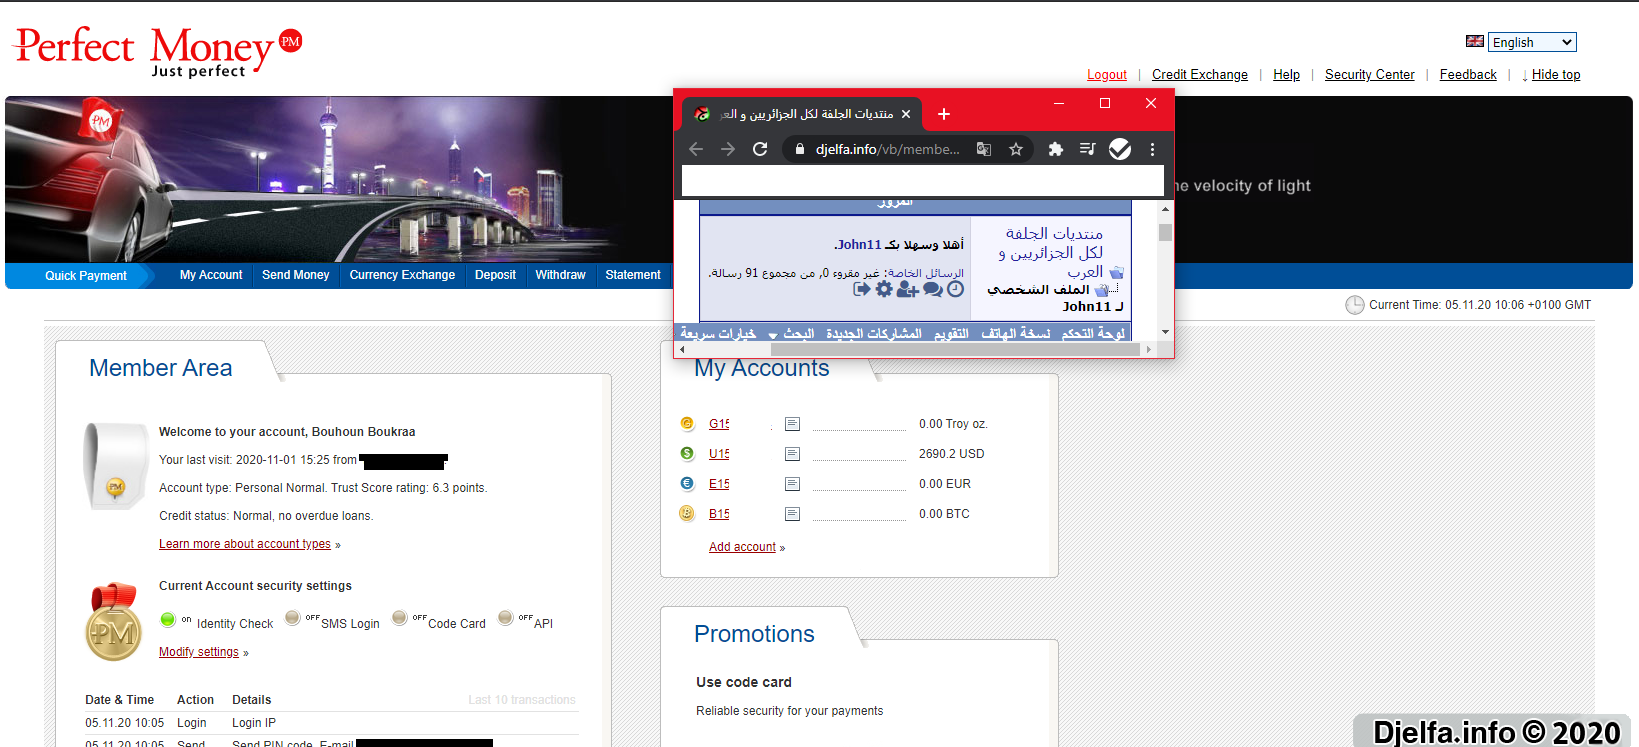
Task: Open statement icon for the BTC account
Action: point(792,514)
